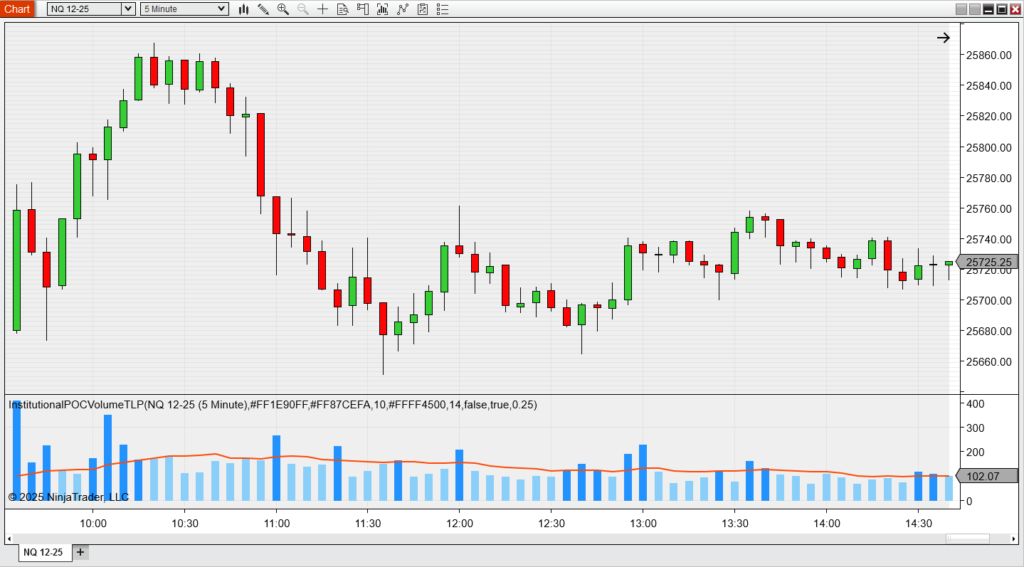Screen dimensions: 1024x567
Task: Activate the crosshair cursor tool
Action: coord(322,9)
